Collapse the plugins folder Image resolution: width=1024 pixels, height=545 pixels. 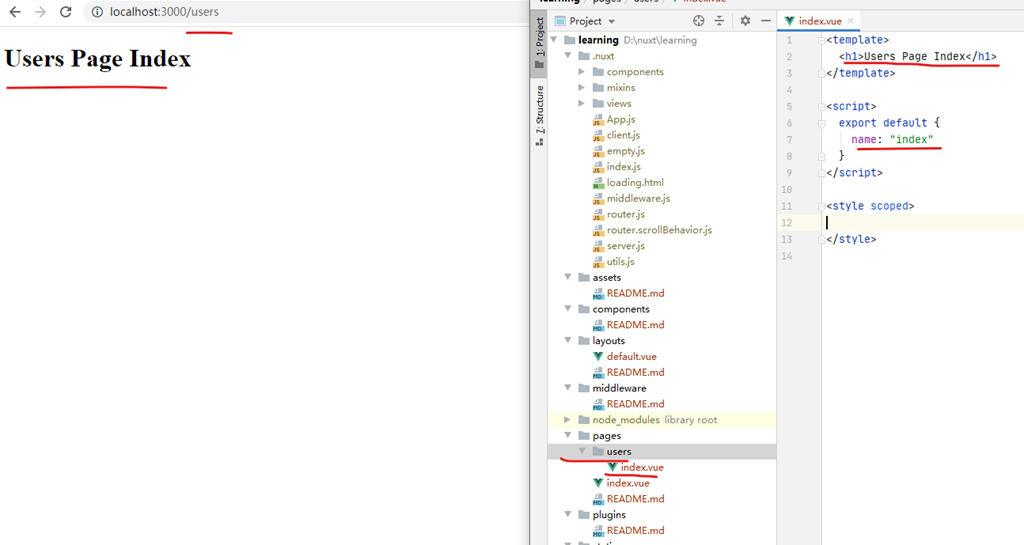tap(568, 514)
